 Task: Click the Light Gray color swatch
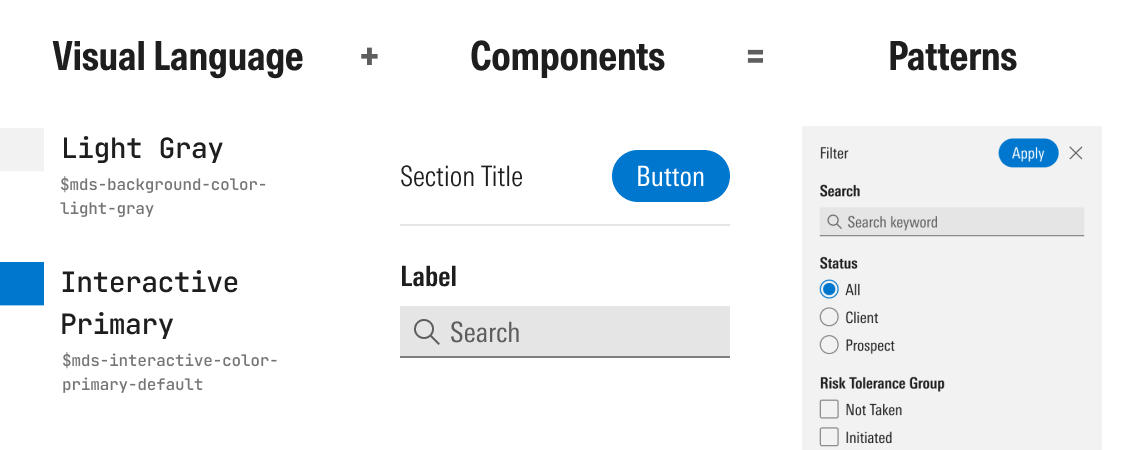pos(21,149)
